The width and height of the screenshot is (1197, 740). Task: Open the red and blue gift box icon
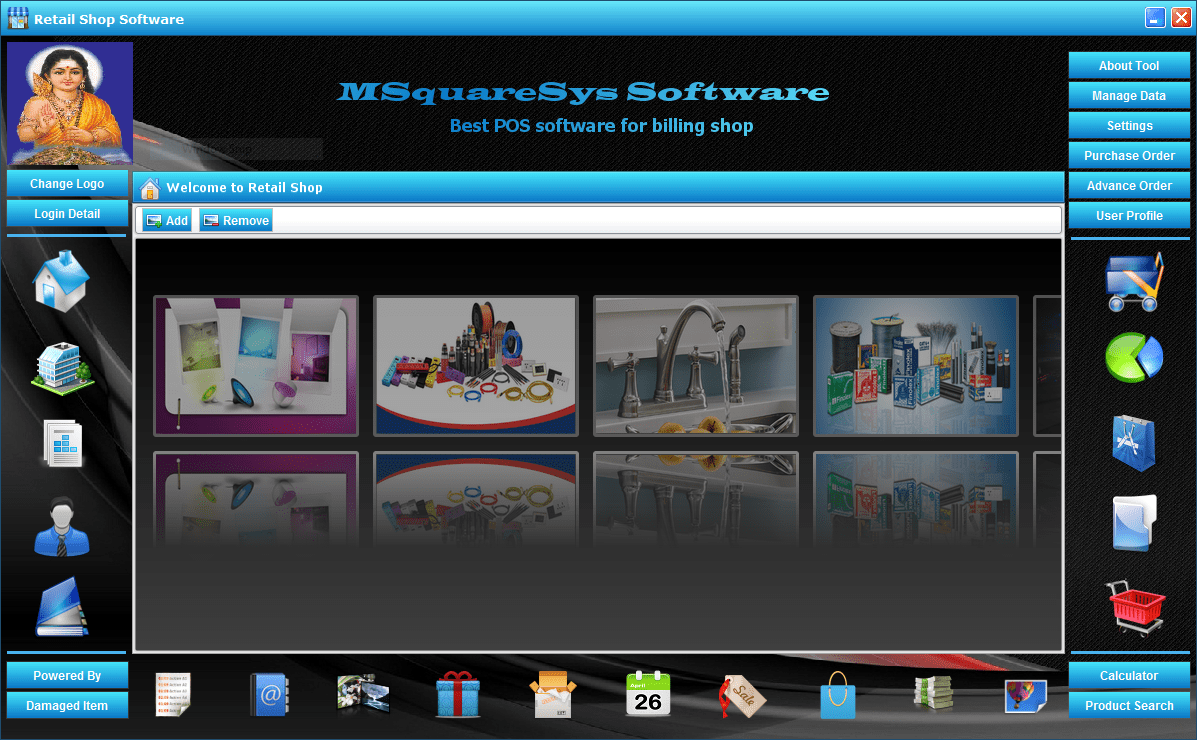[x=458, y=694]
